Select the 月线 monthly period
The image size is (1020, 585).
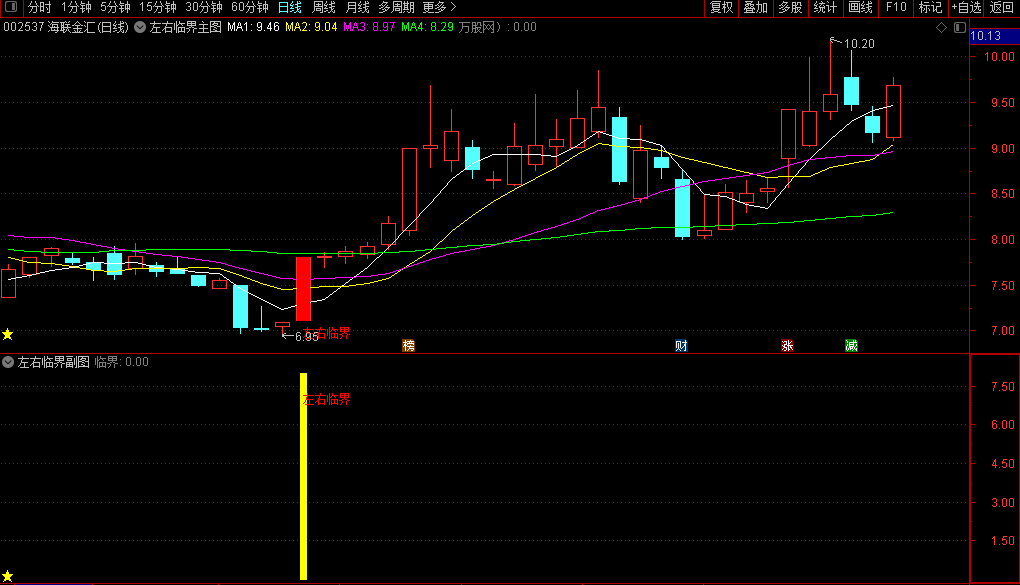(357, 7)
